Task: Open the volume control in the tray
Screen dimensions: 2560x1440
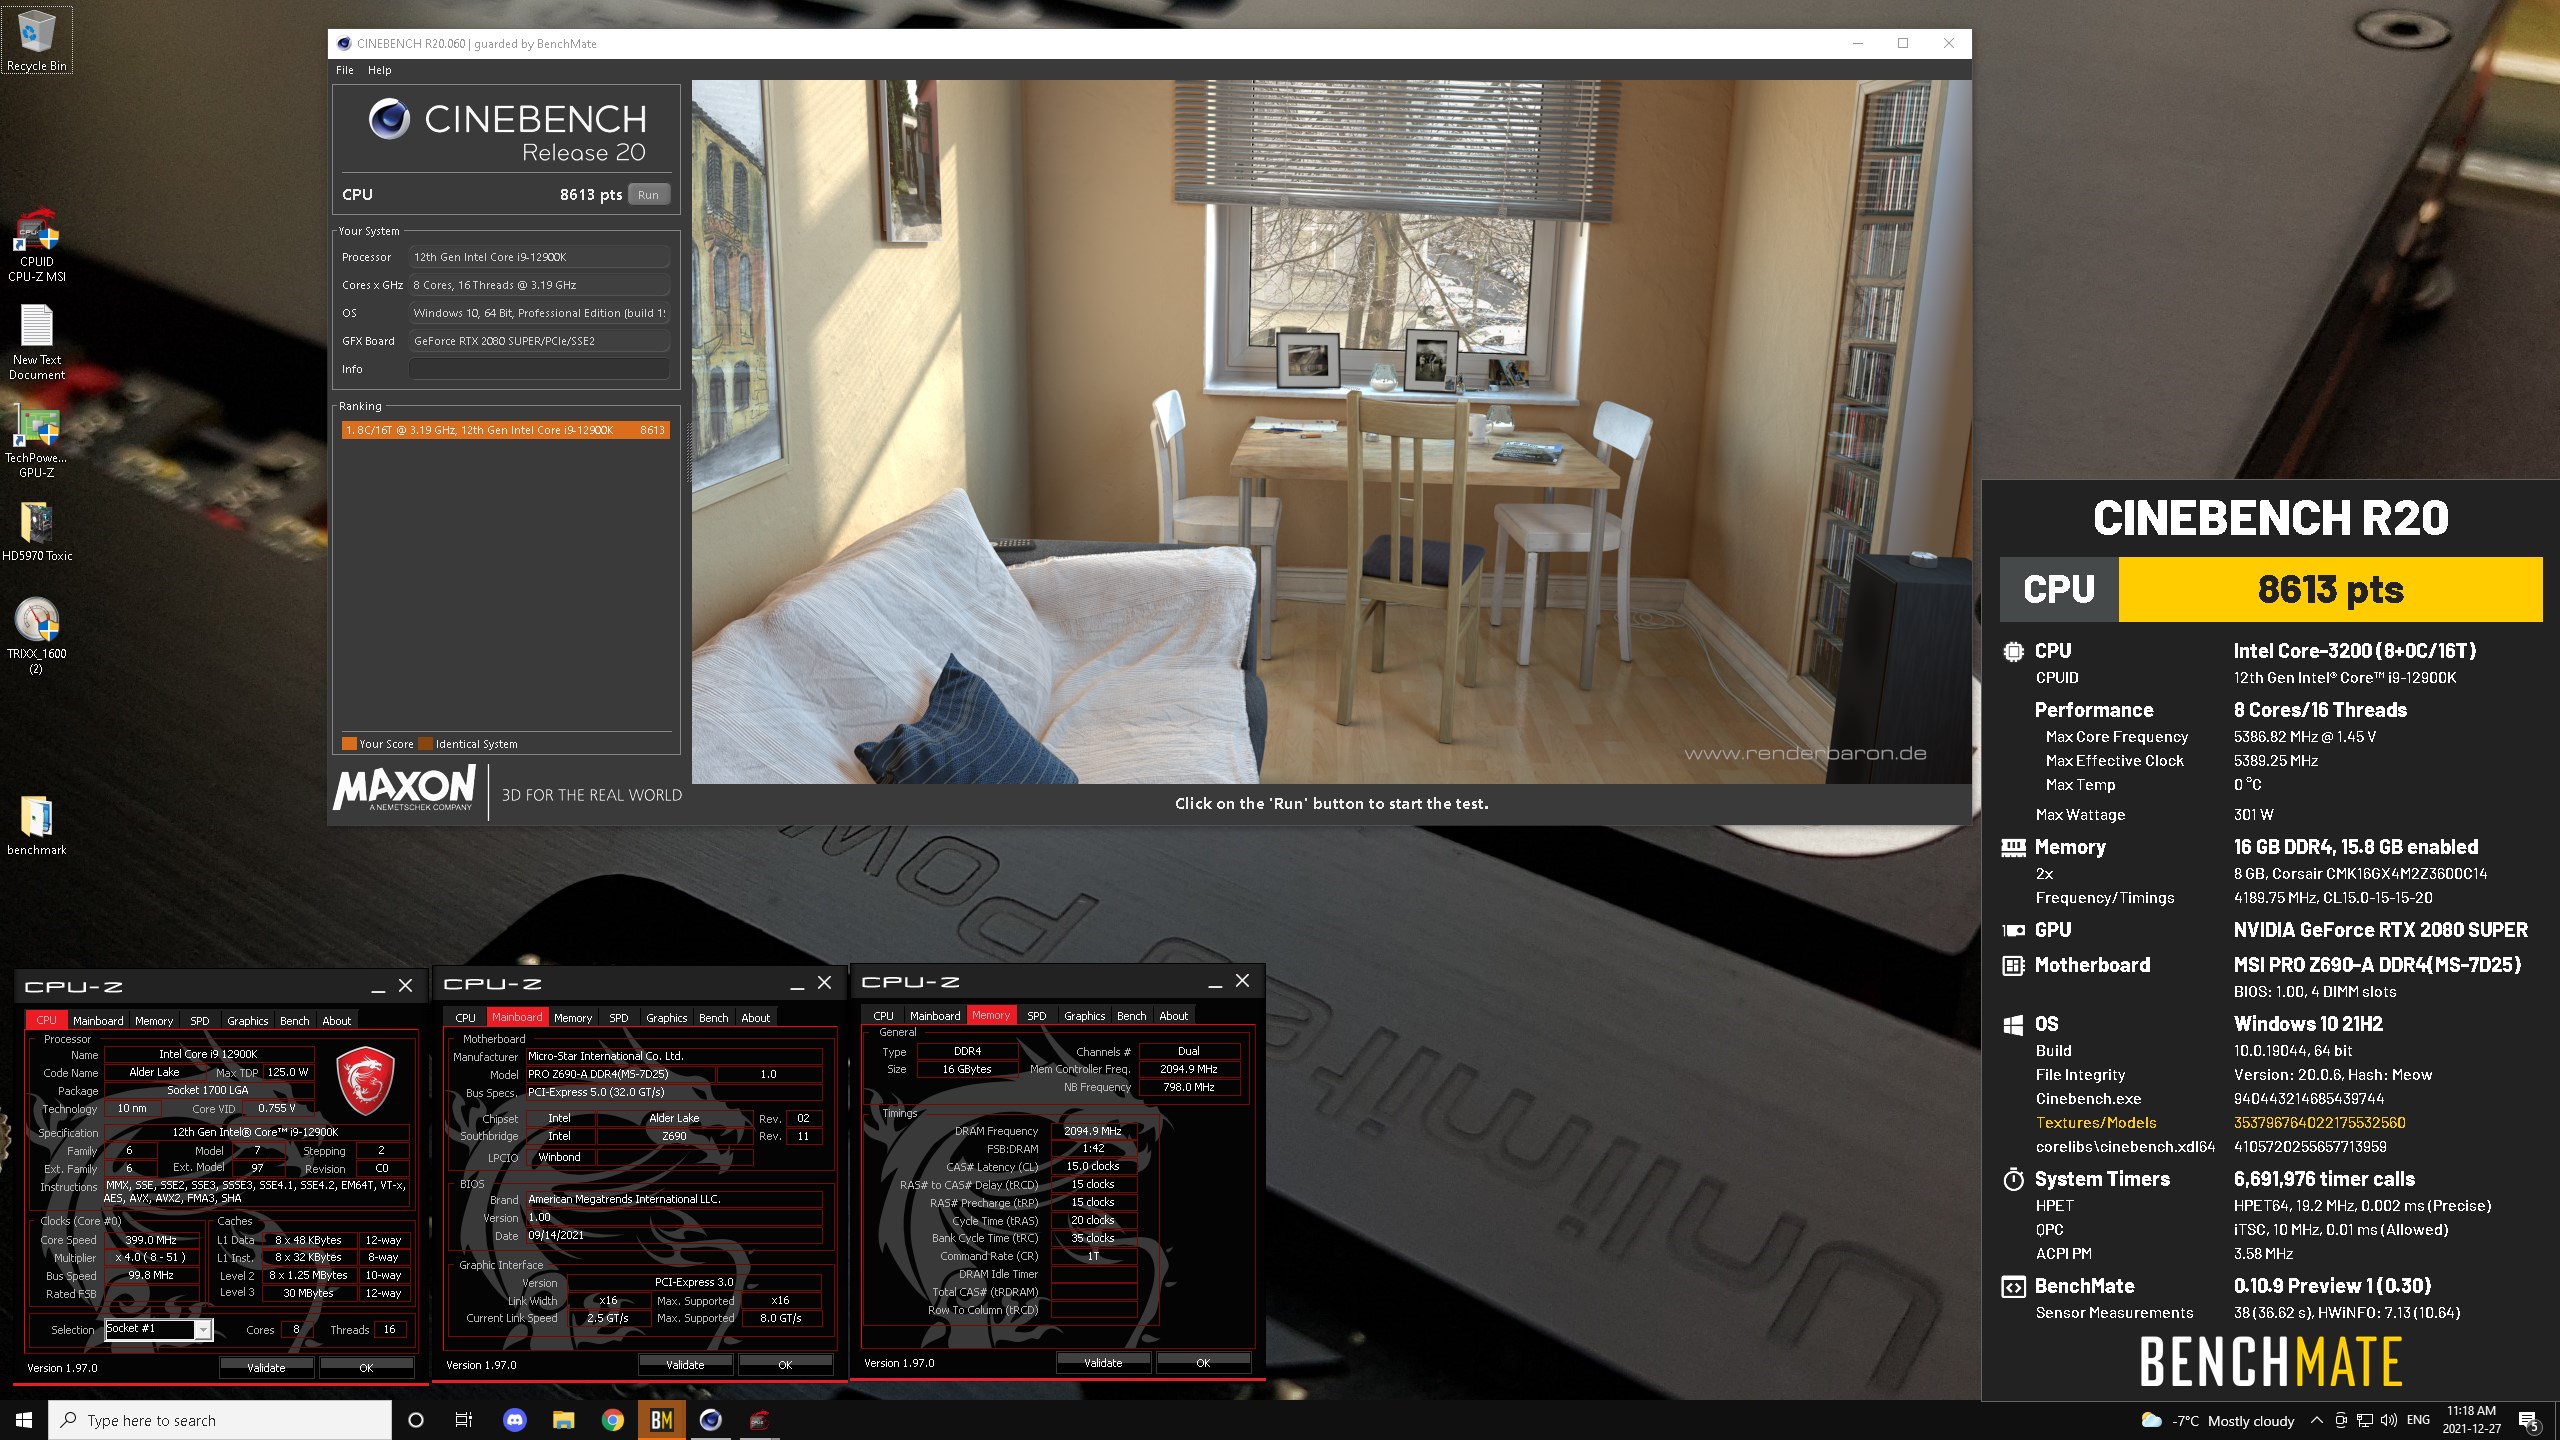Action: point(2389,1420)
